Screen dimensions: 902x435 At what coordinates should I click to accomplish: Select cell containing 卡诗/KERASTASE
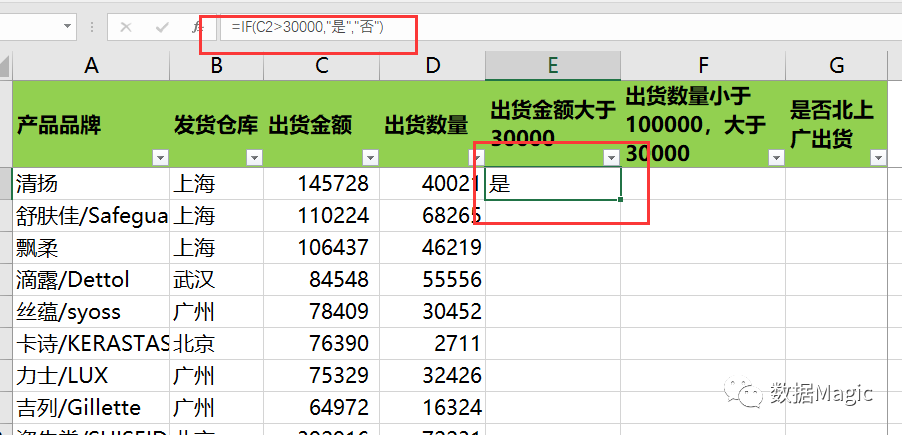[x=91, y=344]
